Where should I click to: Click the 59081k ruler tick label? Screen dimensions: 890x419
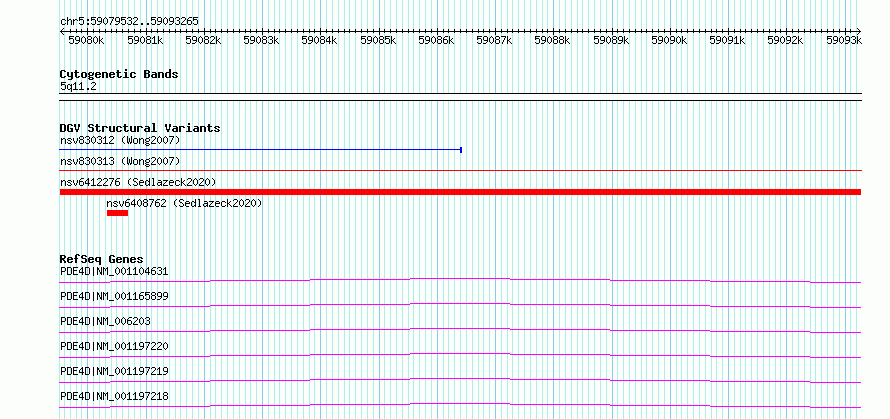pyautogui.click(x=146, y=40)
